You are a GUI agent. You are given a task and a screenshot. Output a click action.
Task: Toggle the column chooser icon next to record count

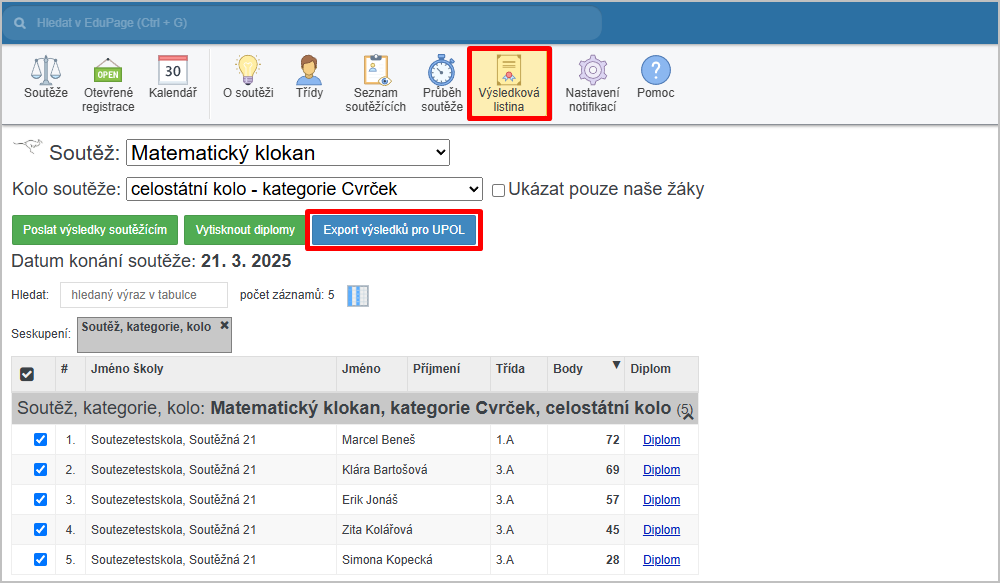358,295
